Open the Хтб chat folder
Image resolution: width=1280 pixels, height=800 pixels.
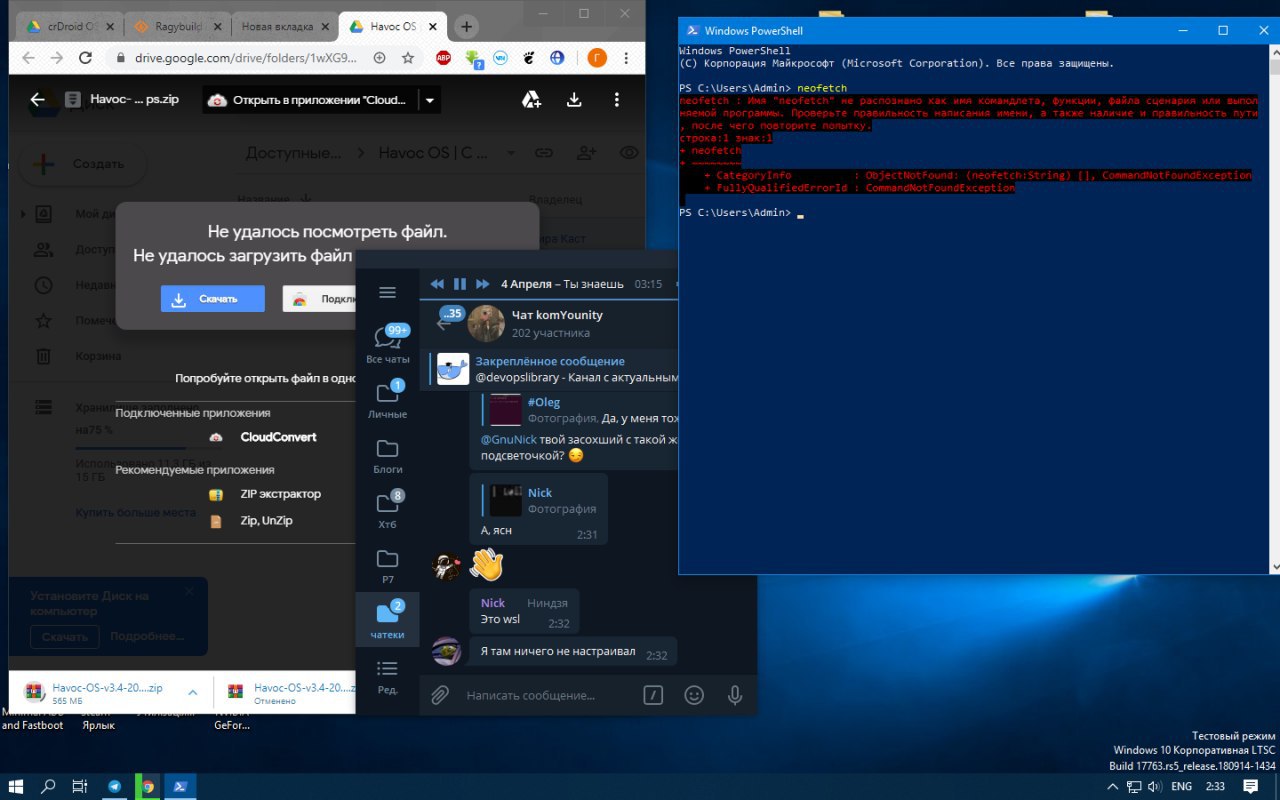click(x=388, y=508)
